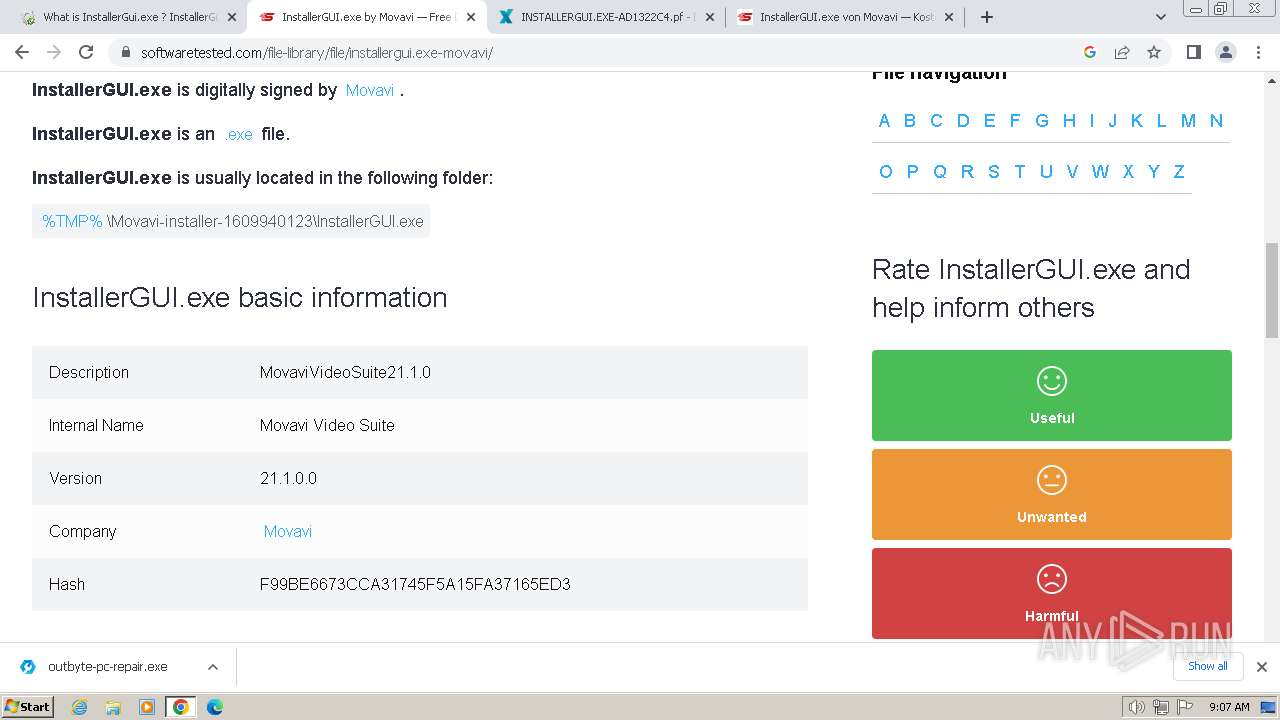The width and height of the screenshot is (1280, 720).
Task: Open the Chrome three-dot menu
Action: (x=1258, y=52)
